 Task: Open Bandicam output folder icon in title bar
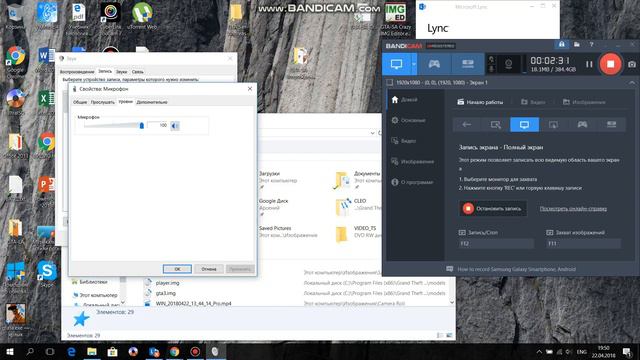(577, 44)
